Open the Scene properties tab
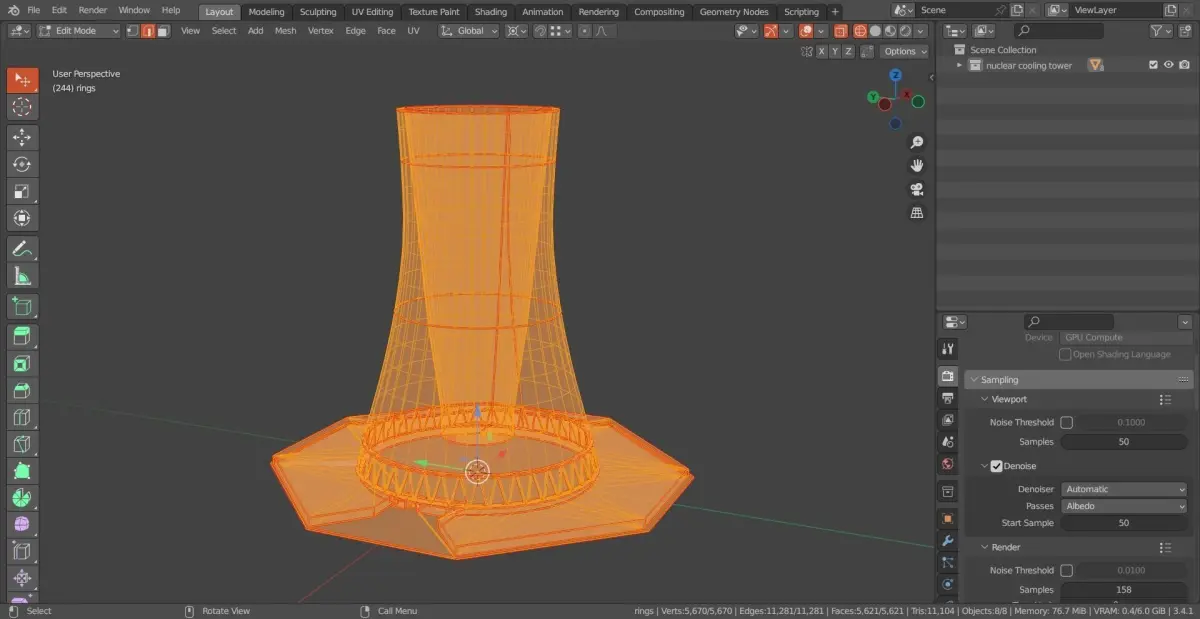The image size is (1200, 619). pos(948,442)
